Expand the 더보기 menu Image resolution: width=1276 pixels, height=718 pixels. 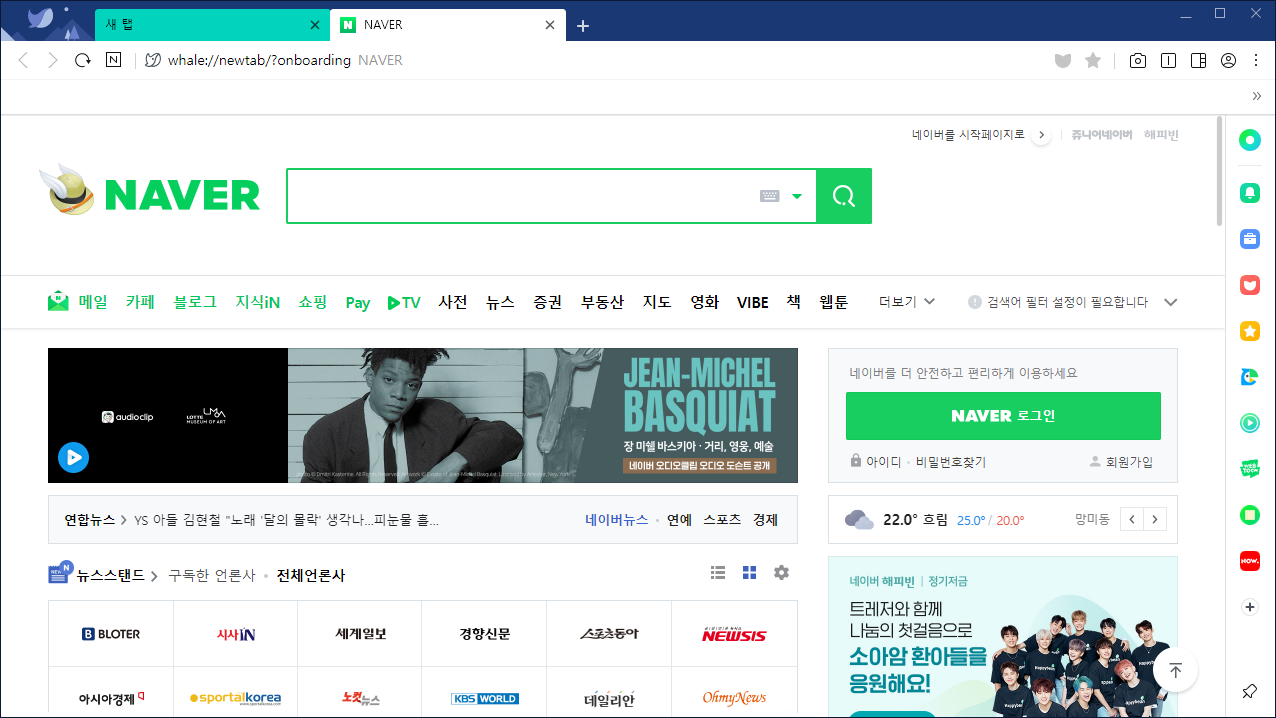(907, 302)
